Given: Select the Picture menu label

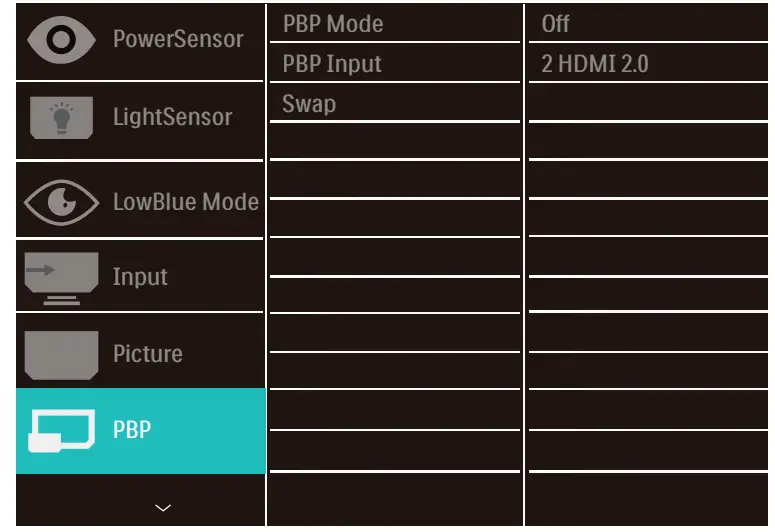Looking at the screenshot, I should pos(147,354).
